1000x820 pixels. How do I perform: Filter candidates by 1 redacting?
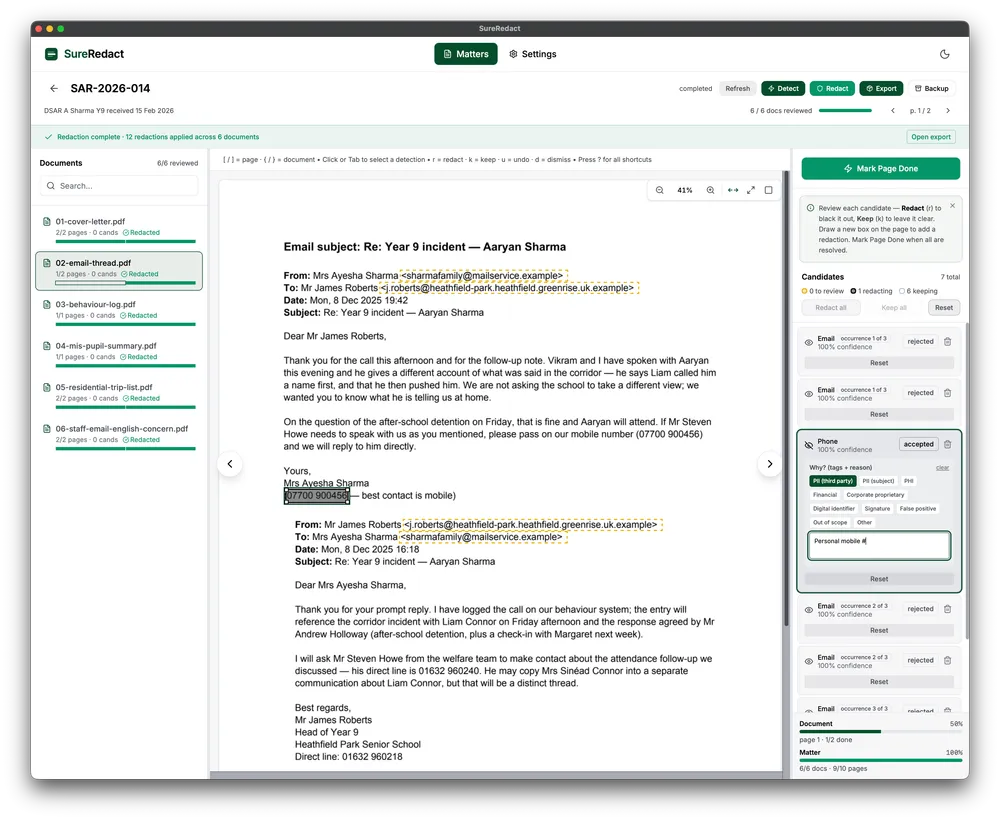point(871,291)
